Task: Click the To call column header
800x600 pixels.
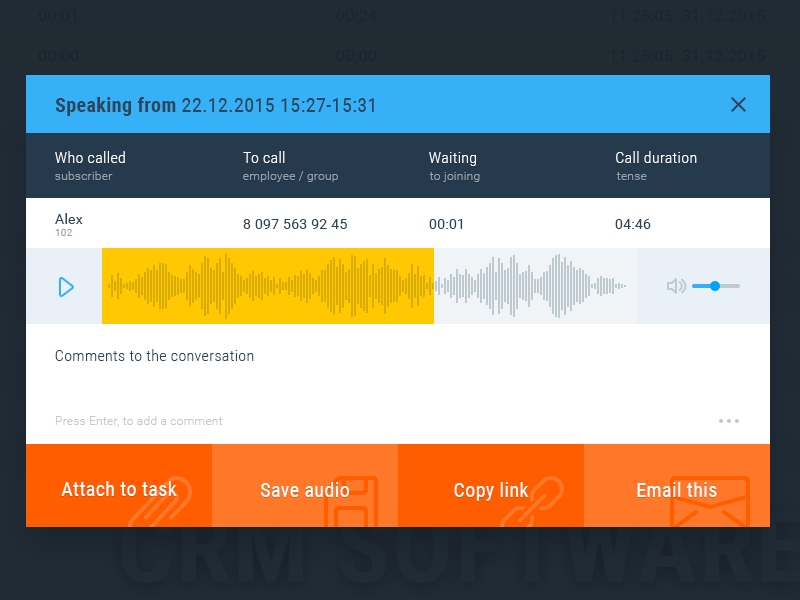Action: (264, 158)
